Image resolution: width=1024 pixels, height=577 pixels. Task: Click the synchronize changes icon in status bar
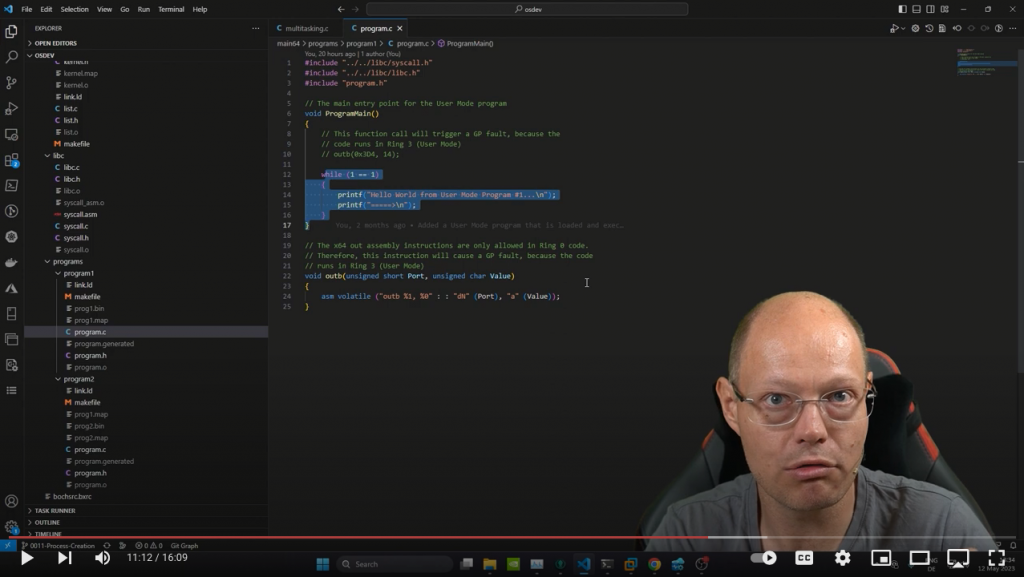[106, 546]
